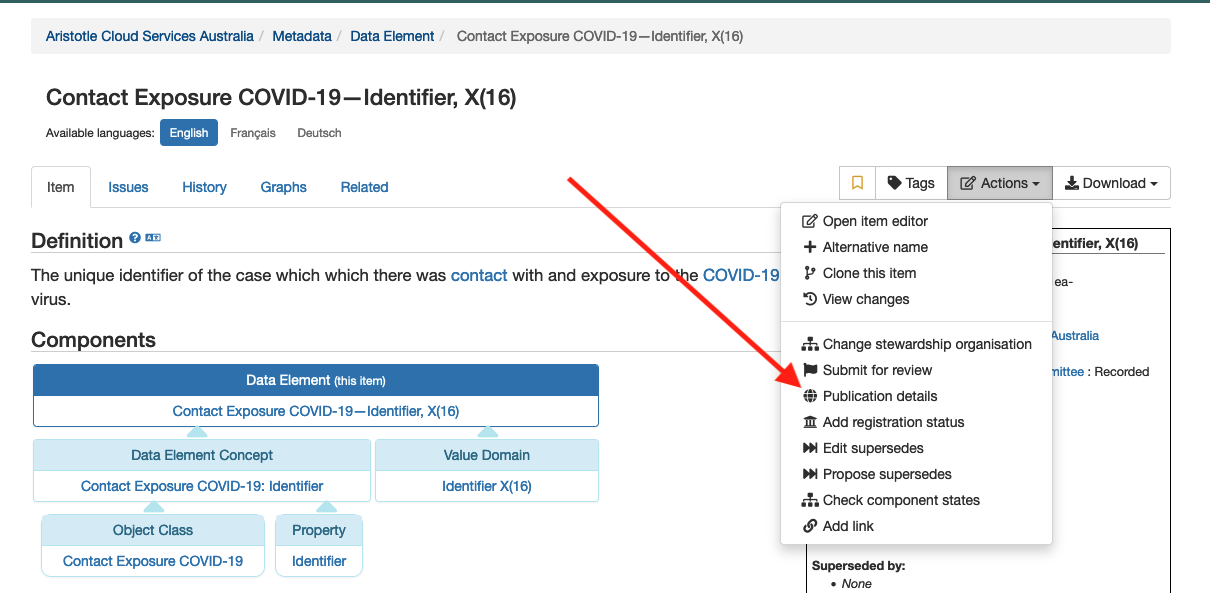Switch to the History tab

204,187
